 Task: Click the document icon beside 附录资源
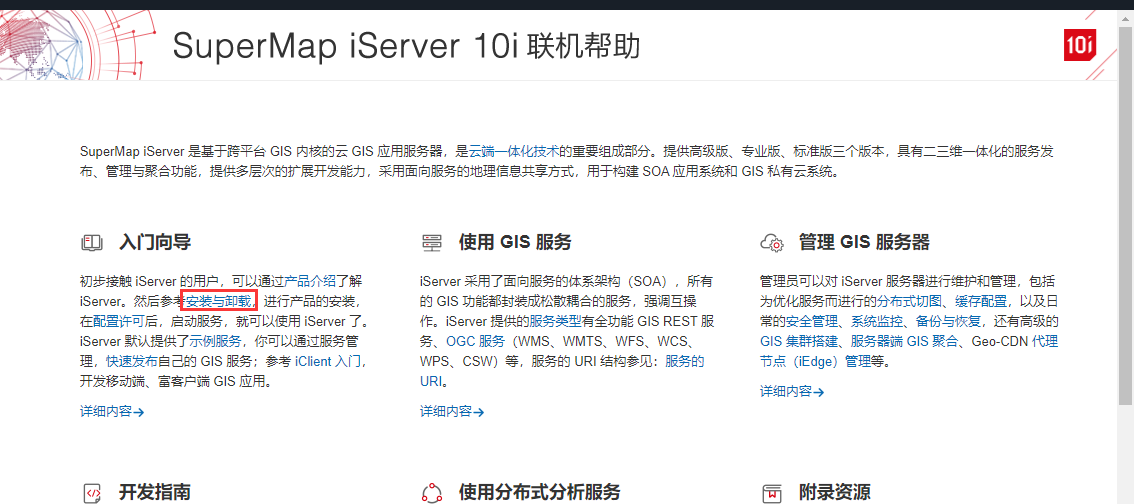tap(772, 494)
